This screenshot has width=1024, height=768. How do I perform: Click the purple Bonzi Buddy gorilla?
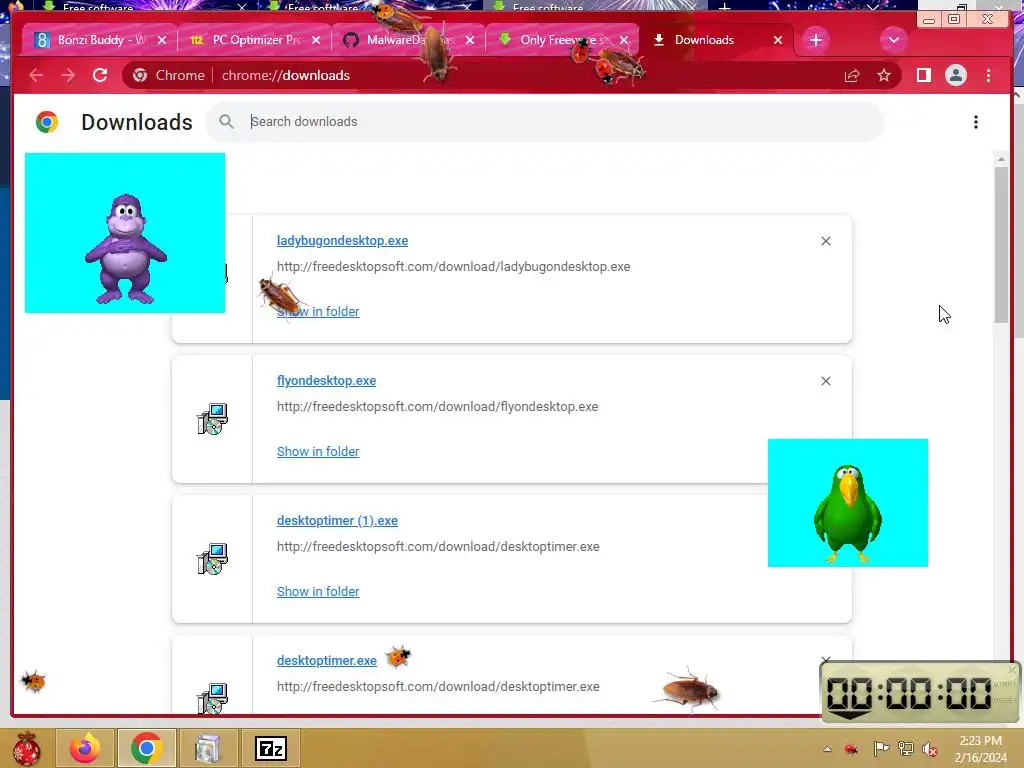coord(125,248)
